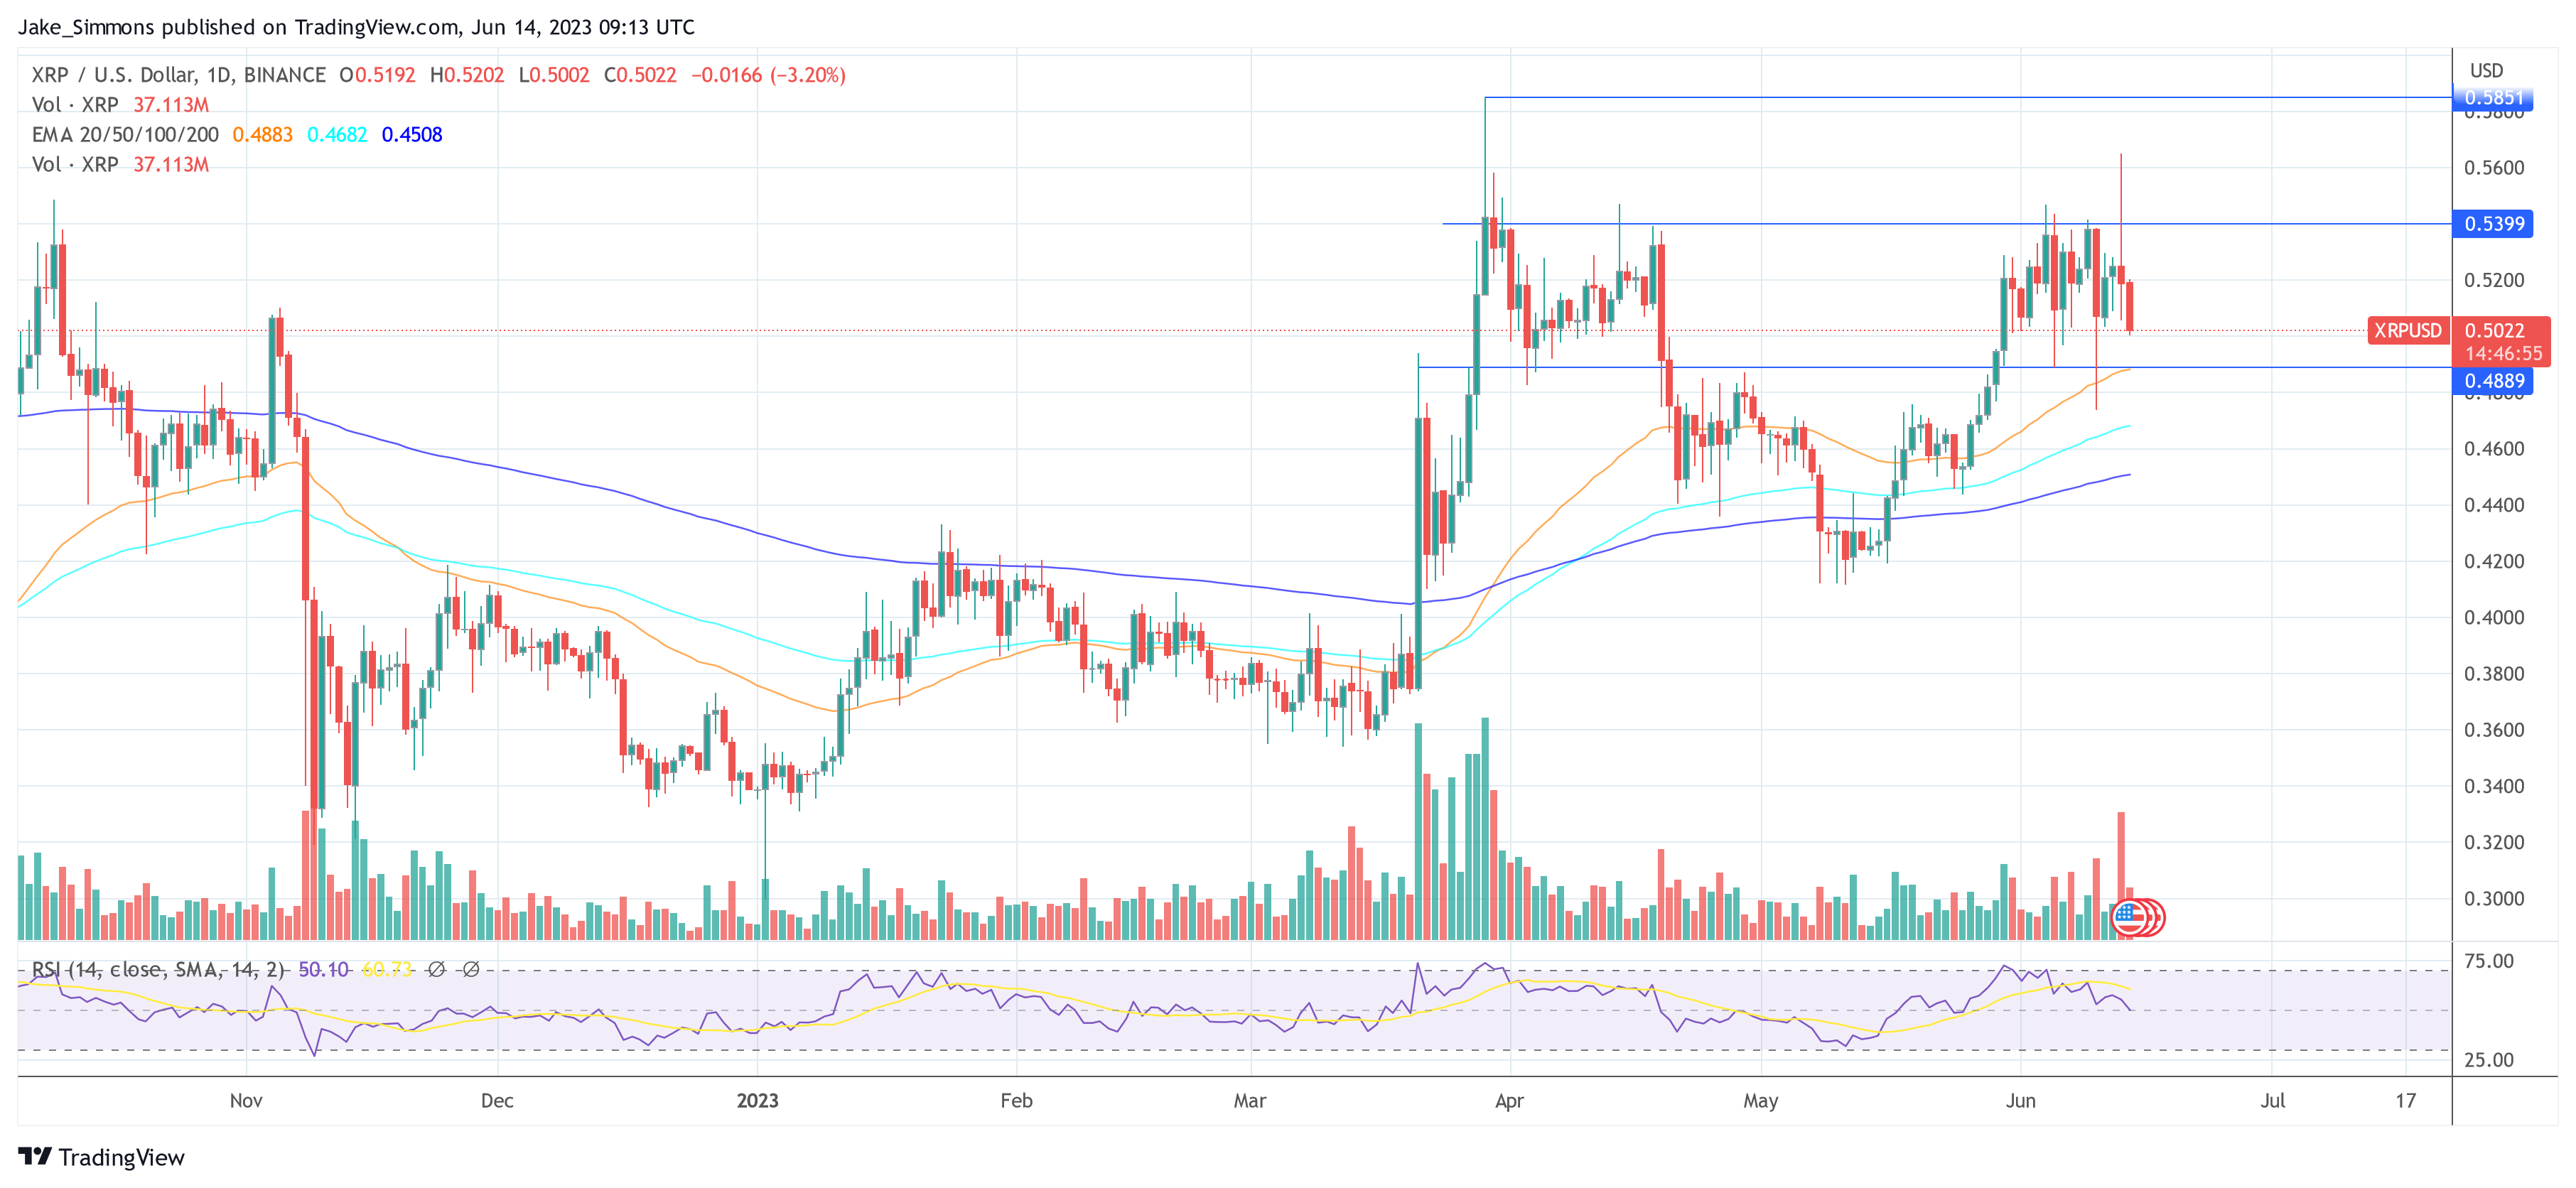Screen dimensions: 2576x1188
Task: Click the high value H0.5202
Action: pyautogui.click(x=467, y=75)
